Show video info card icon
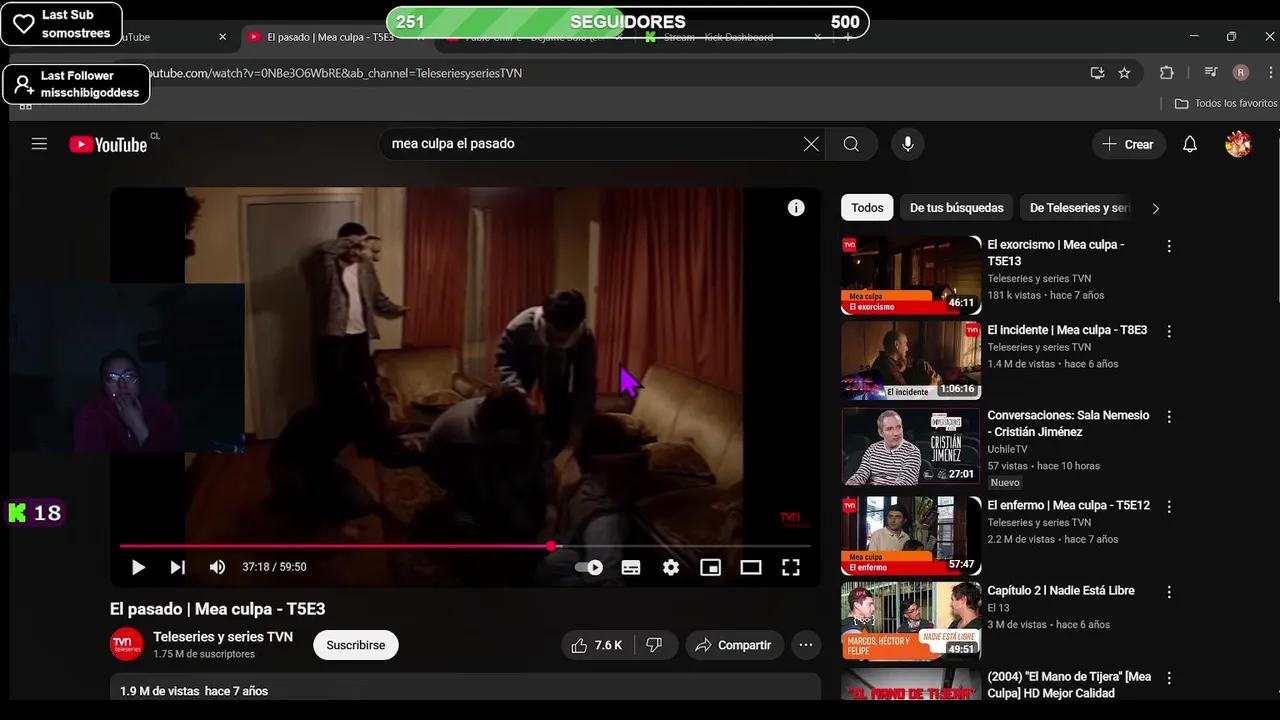The image size is (1280, 720). (x=796, y=208)
